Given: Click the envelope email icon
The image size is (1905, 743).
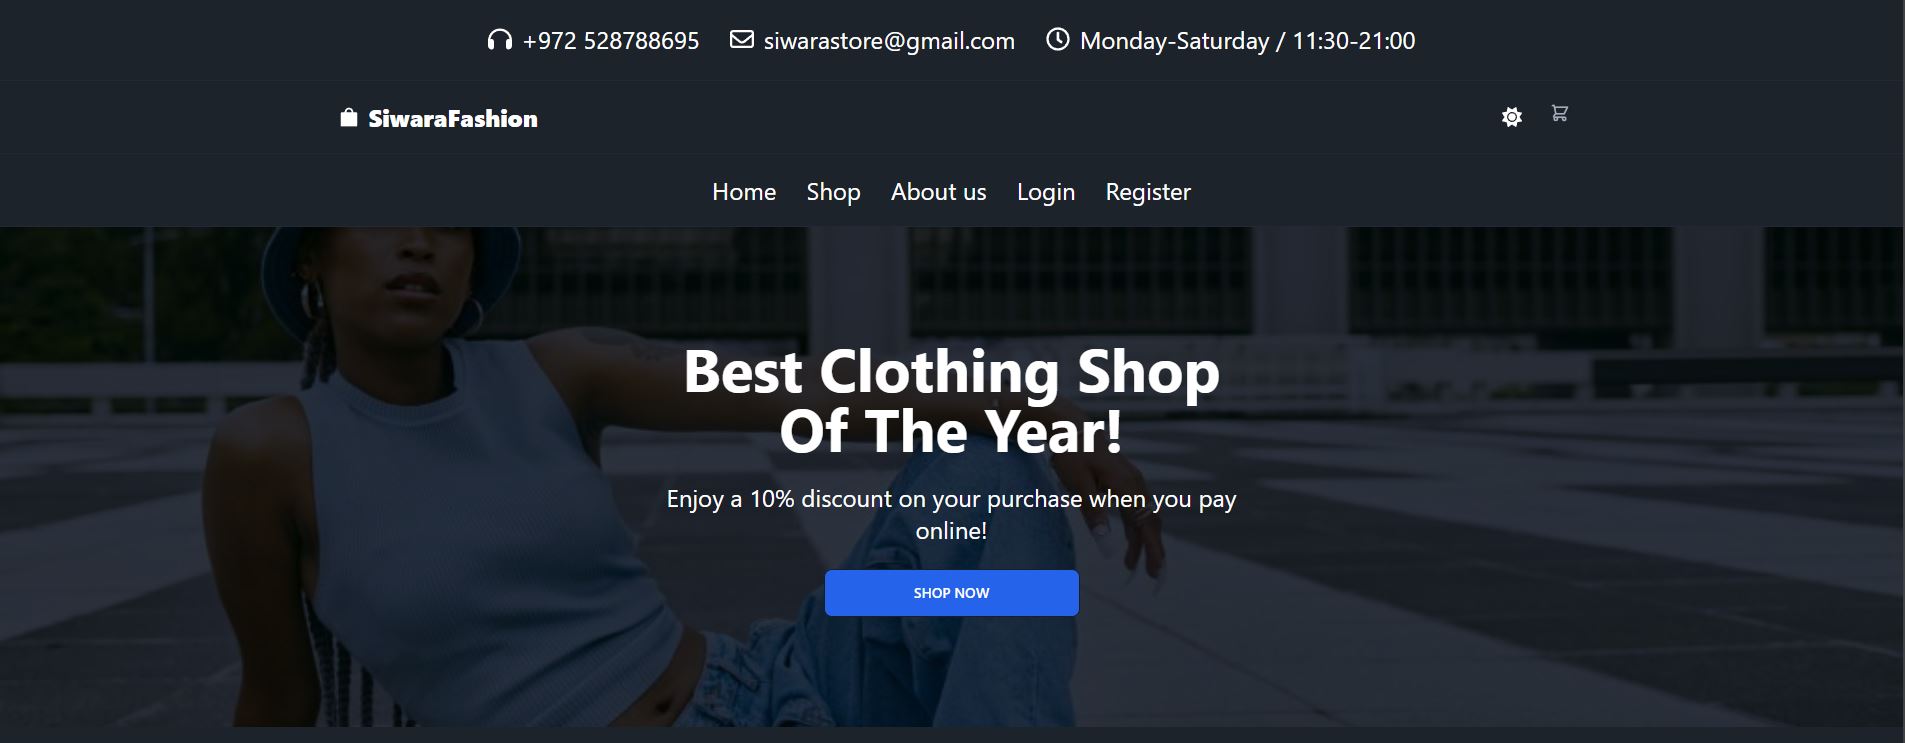Looking at the screenshot, I should coord(741,40).
